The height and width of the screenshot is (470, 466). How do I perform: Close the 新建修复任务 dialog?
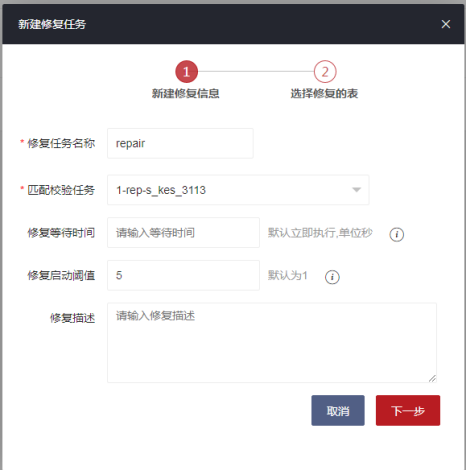click(x=446, y=24)
